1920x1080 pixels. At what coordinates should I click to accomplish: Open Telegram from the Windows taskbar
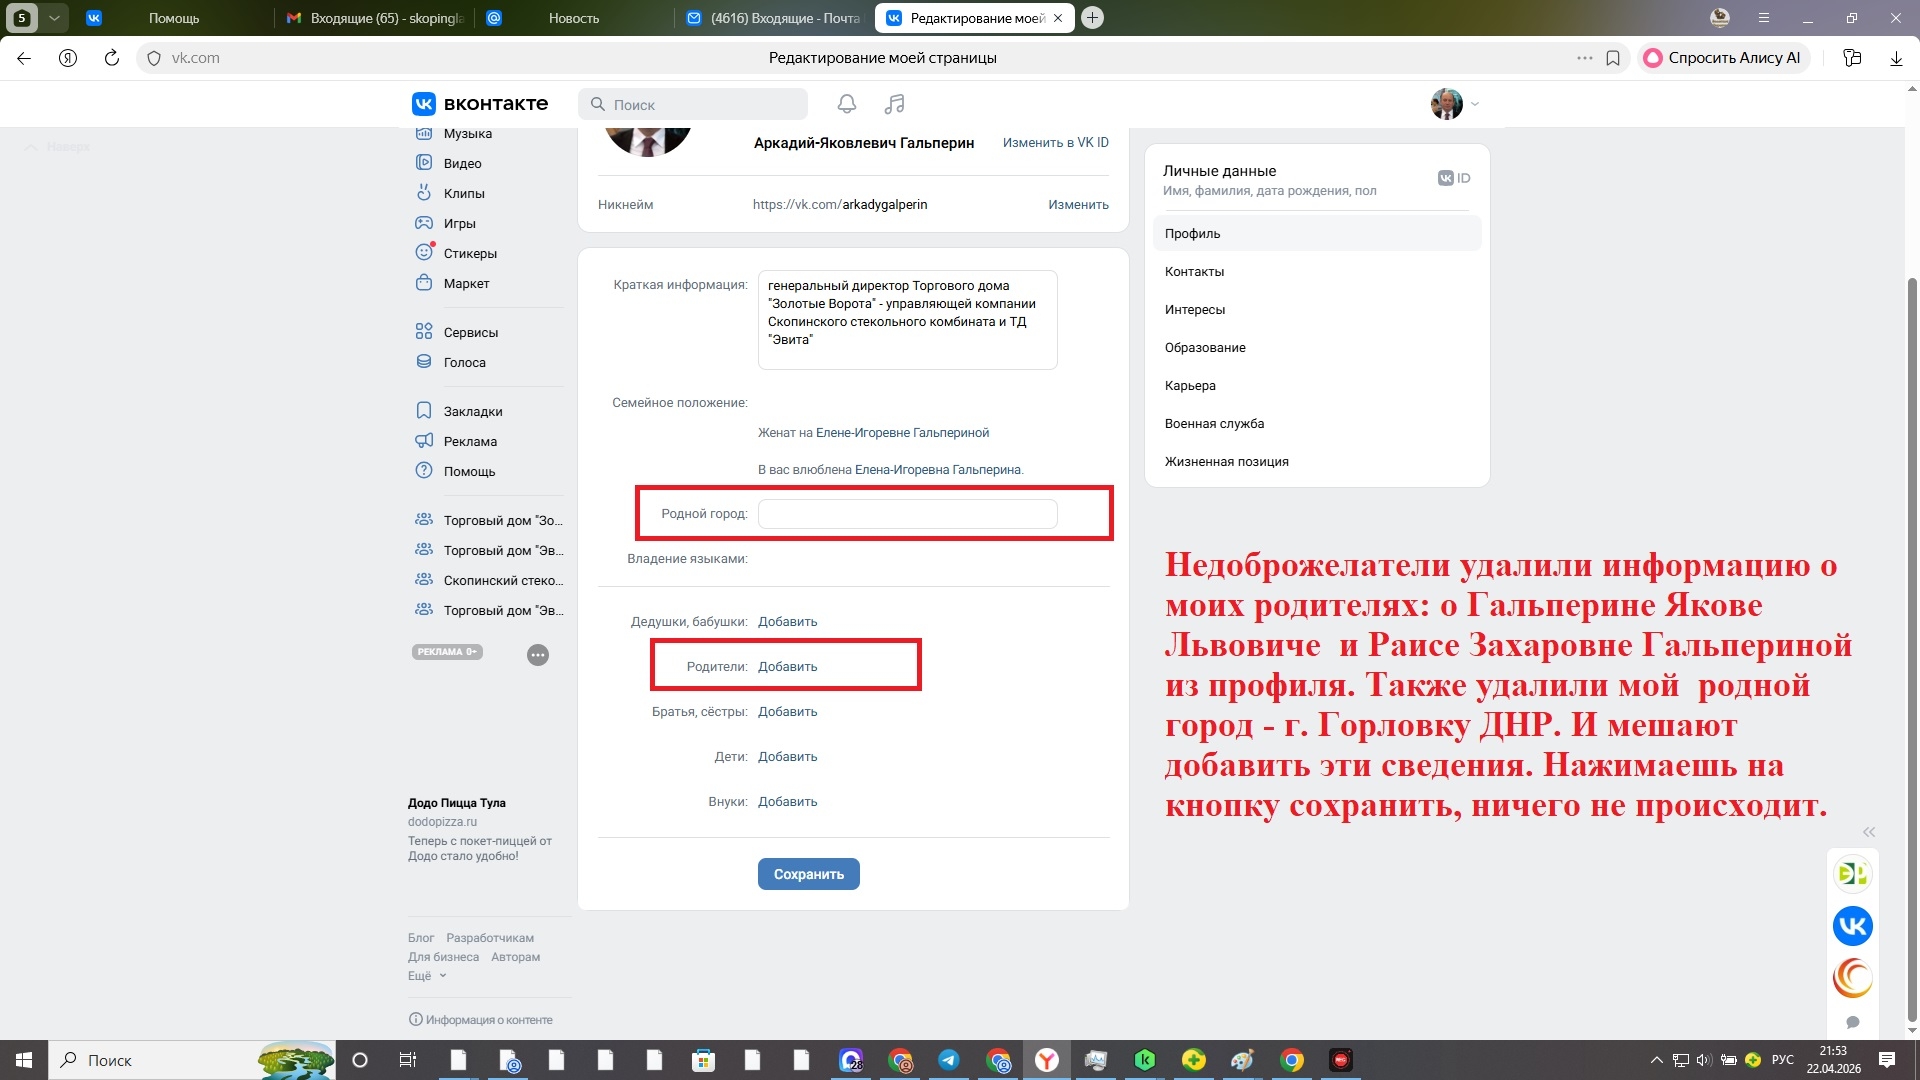point(948,1060)
